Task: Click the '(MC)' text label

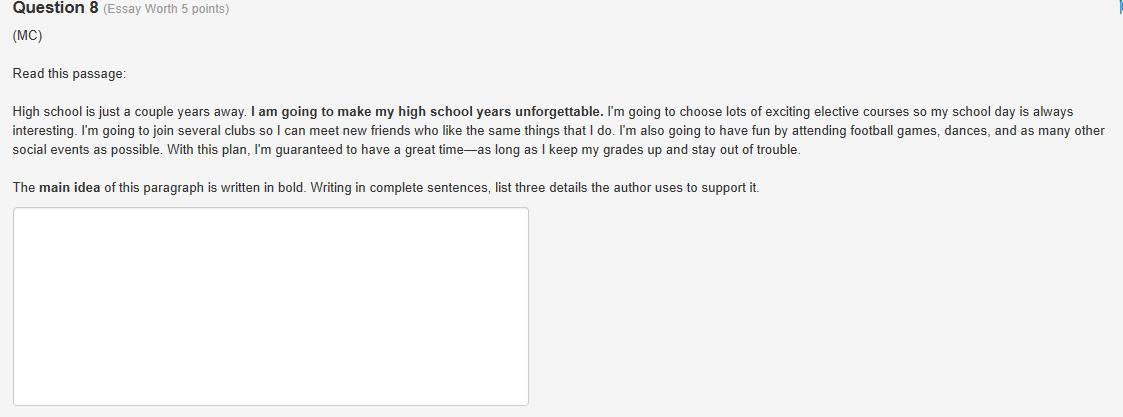Action: [27, 35]
